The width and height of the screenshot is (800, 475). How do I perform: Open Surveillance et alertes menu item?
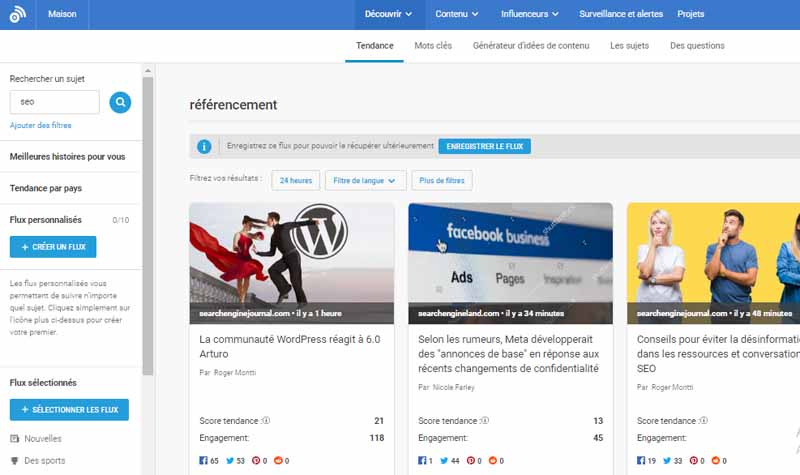(621, 14)
